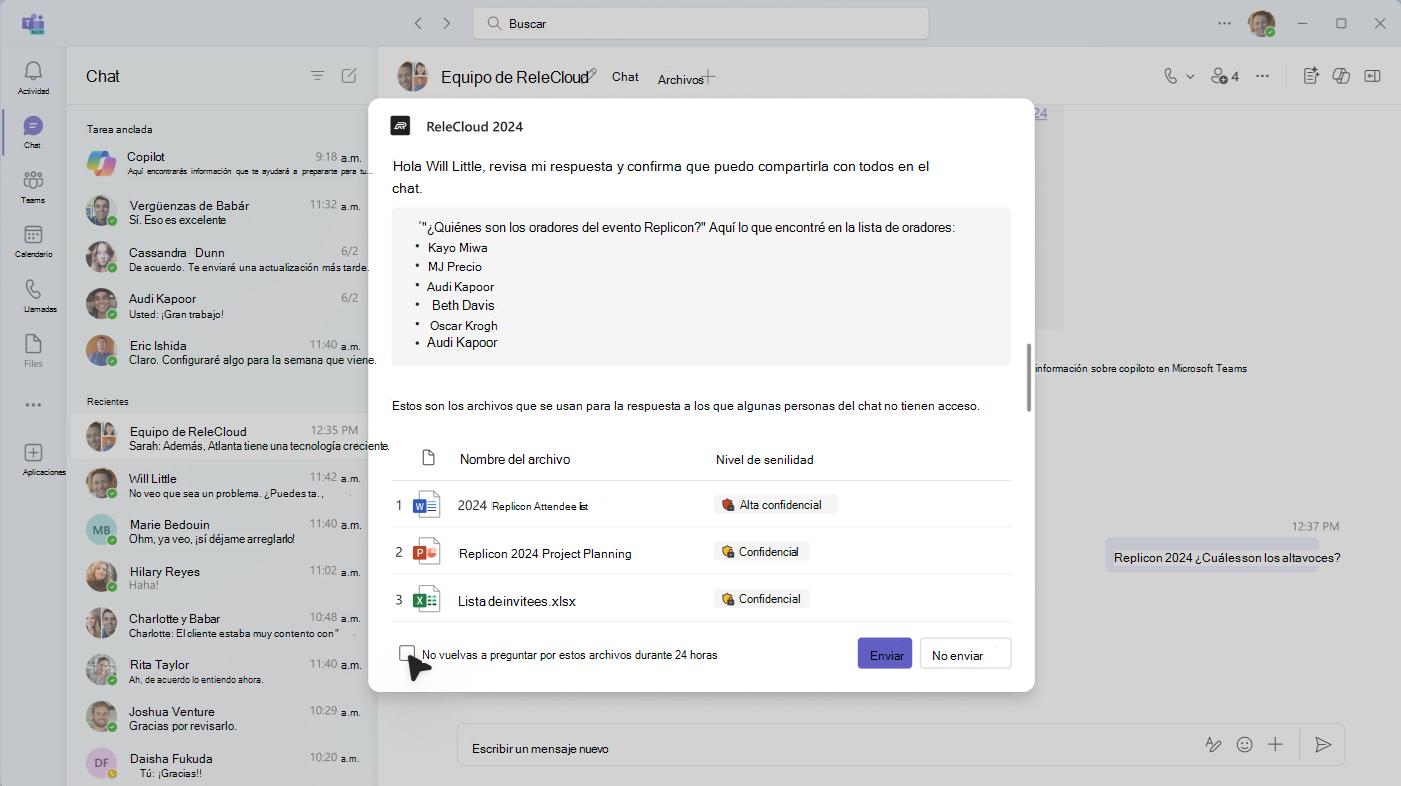Open the Hilary Reyes chat
This screenshot has height=786, width=1401.
222,578
